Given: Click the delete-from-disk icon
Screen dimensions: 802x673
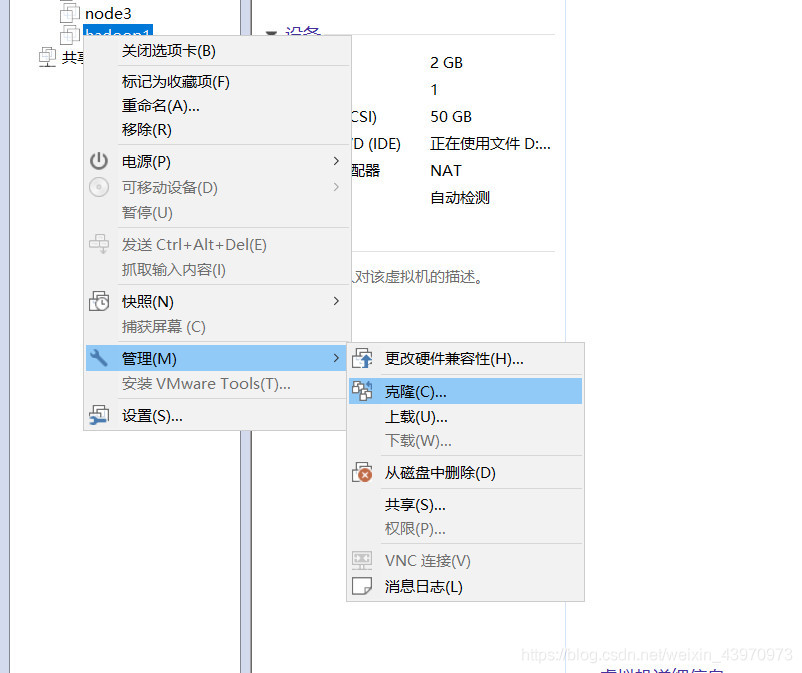Looking at the screenshot, I should pos(363,472).
